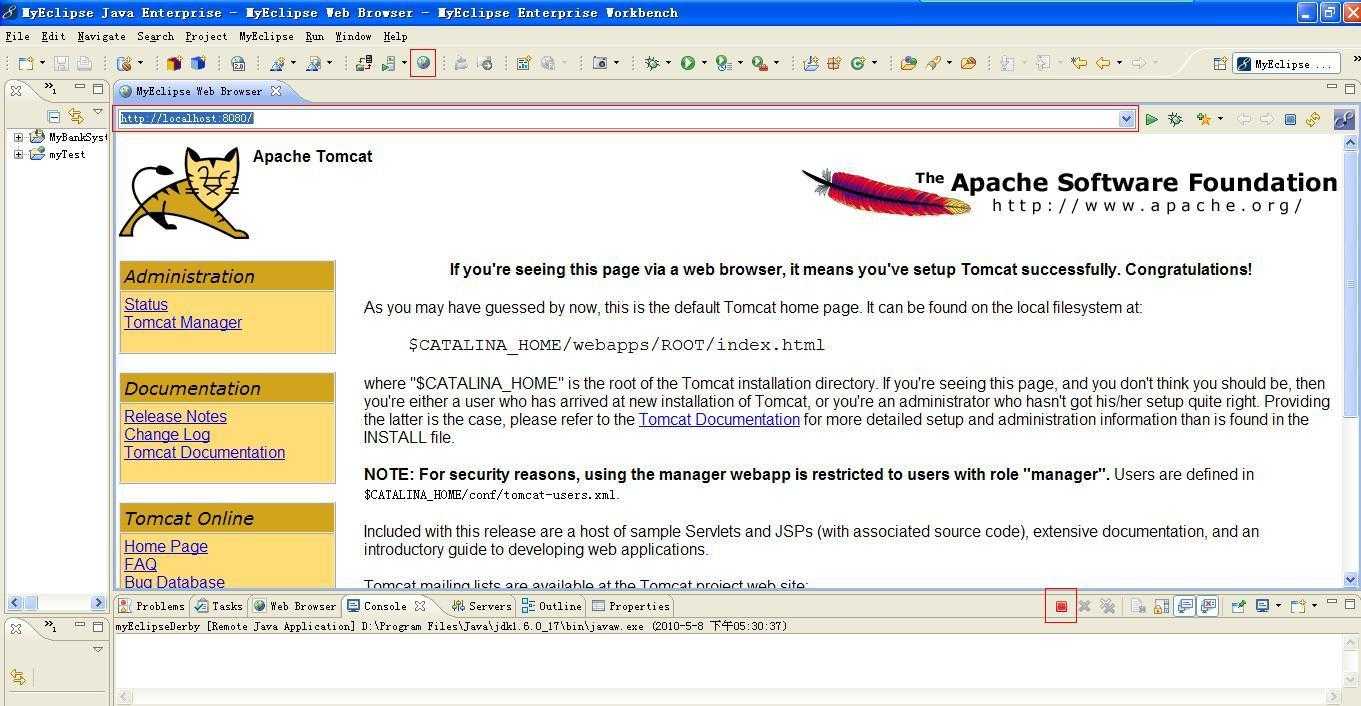Image resolution: width=1361 pixels, height=706 pixels.
Task: Open the Back history dropdown arrow
Action: (x=1118, y=63)
